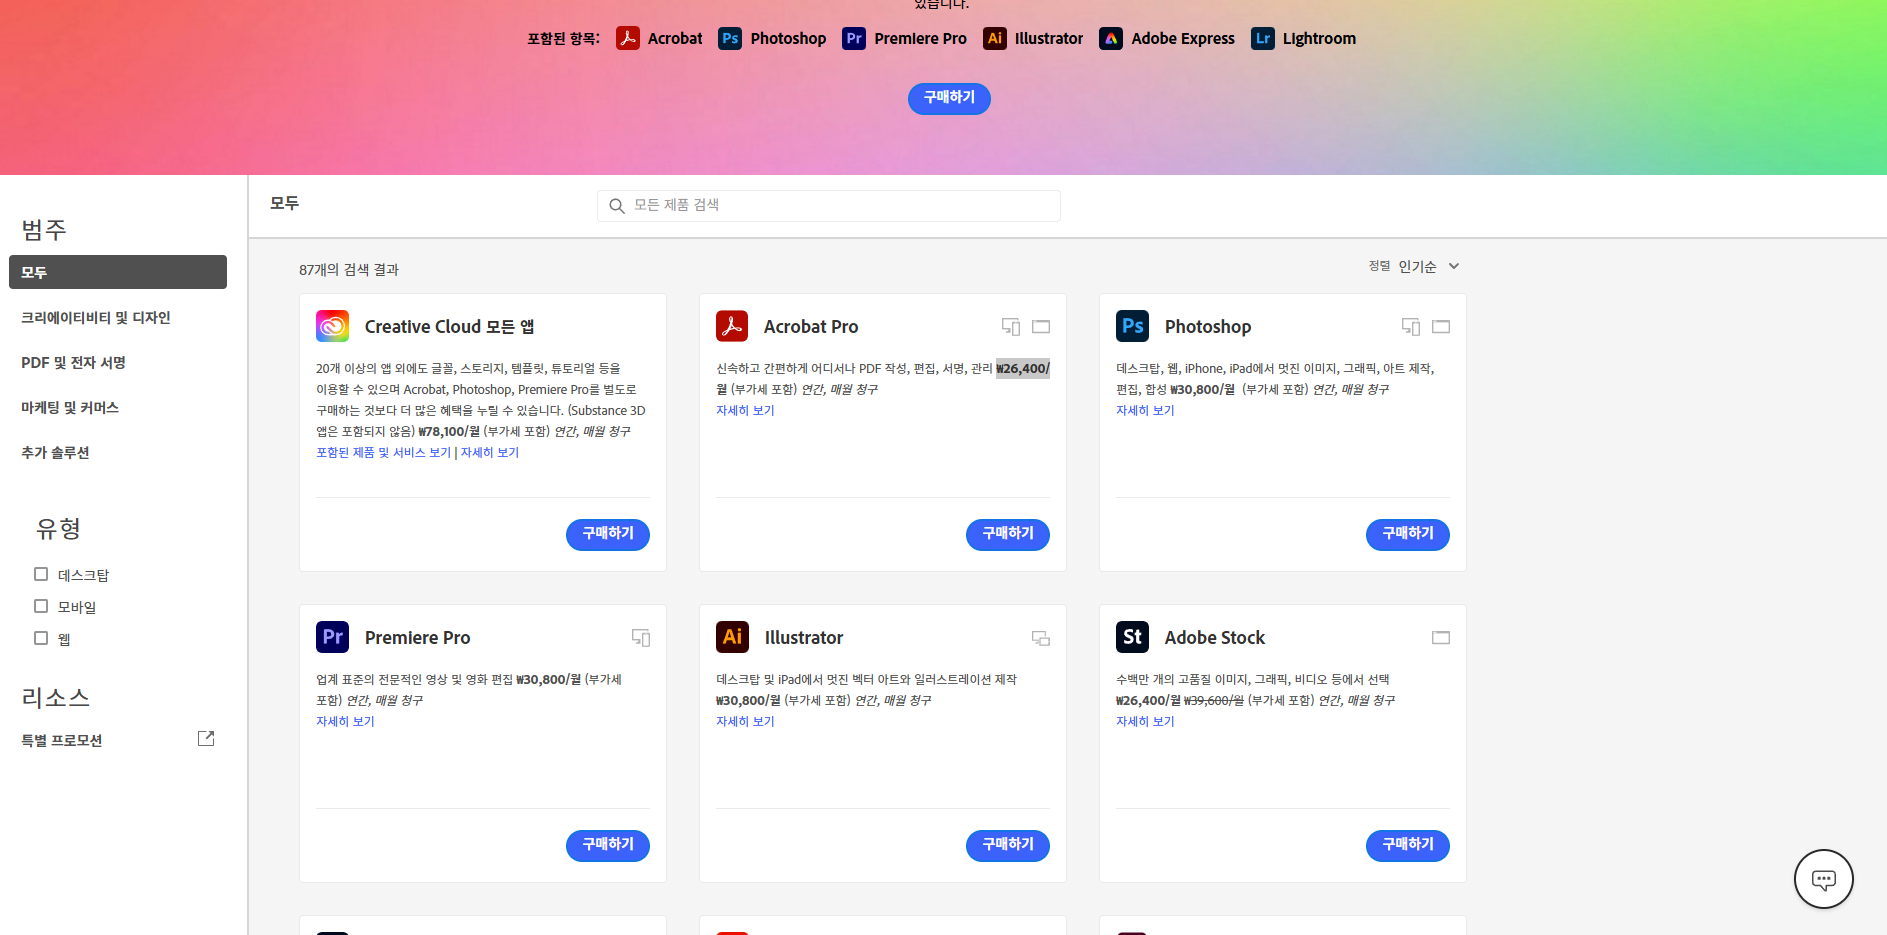1887x935 pixels.
Task: Click the Adobe Express icon in top banner
Action: (x=1111, y=39)
